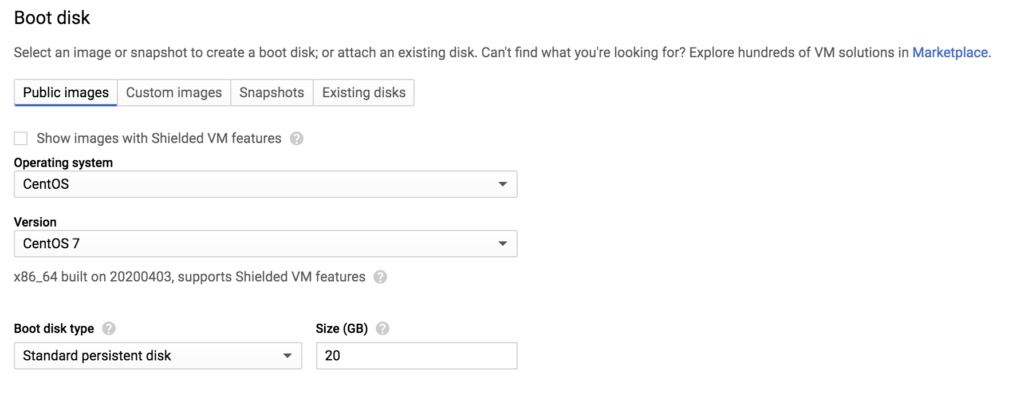Open help tooltip for Size (GB)
This screenshot has width=1024, height=413.
[x=383, y=328]
